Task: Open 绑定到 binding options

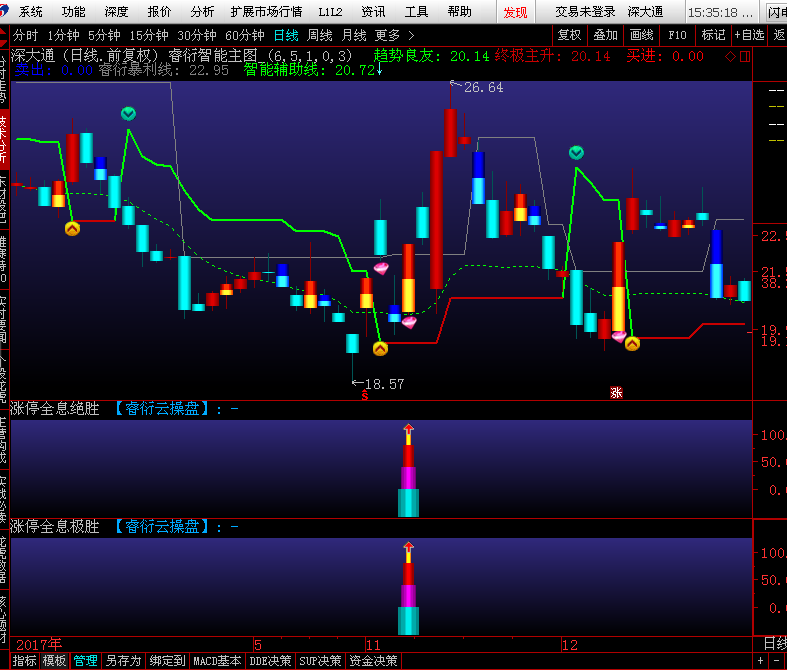Action: click(x=168, y=660)
